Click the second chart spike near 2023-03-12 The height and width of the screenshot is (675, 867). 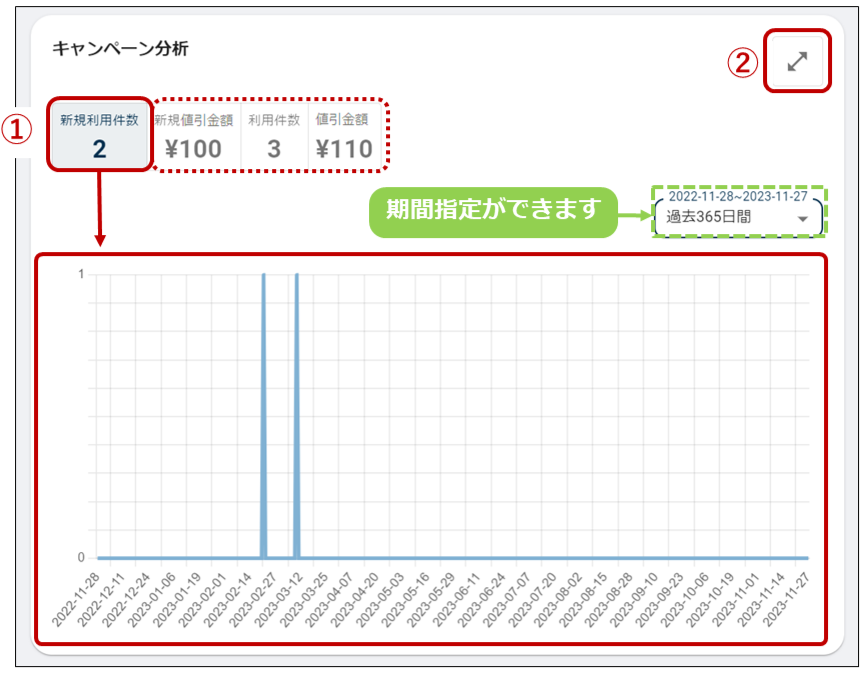(x=297, y=400)
